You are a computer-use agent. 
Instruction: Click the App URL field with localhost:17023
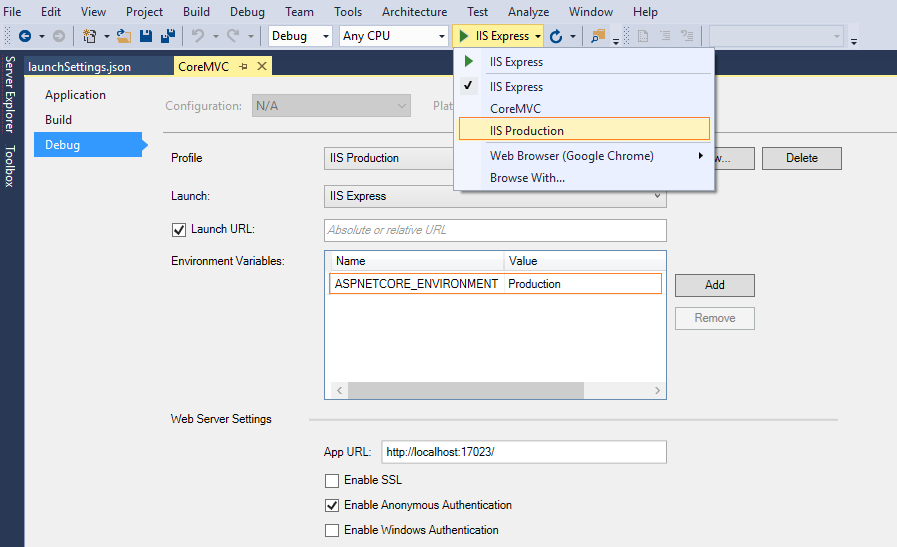coord(523,452)
